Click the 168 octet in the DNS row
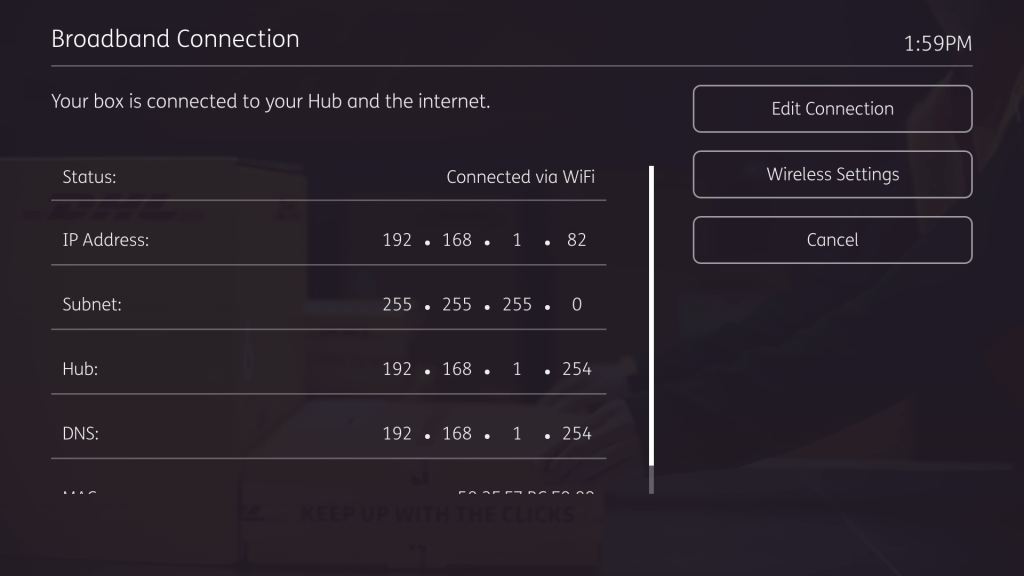The height and width of the screenshot is (576, 1024). tap(457, 434)
